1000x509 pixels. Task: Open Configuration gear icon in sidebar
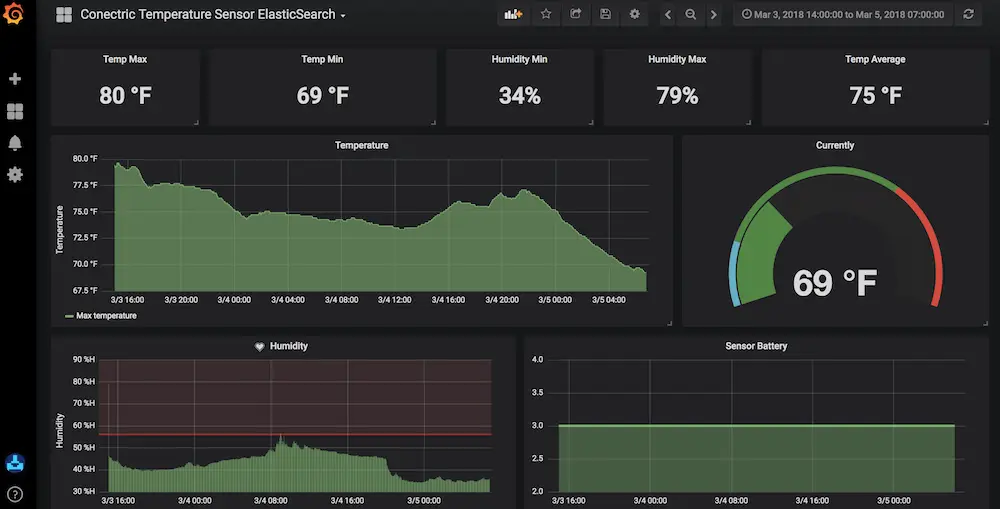15,174
